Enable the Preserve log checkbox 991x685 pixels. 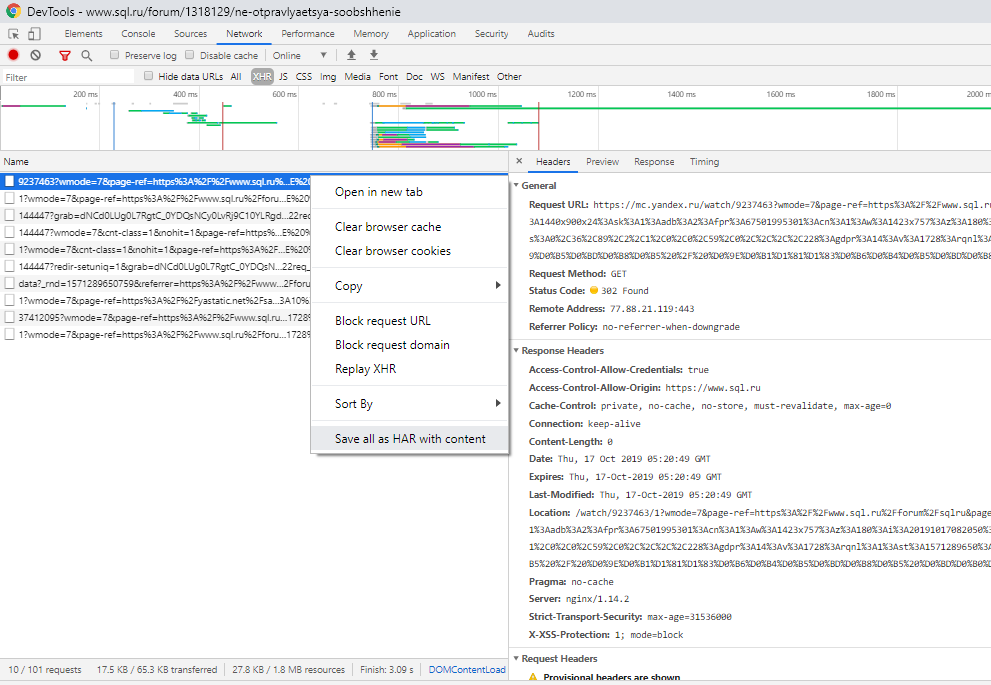[115, 56]
